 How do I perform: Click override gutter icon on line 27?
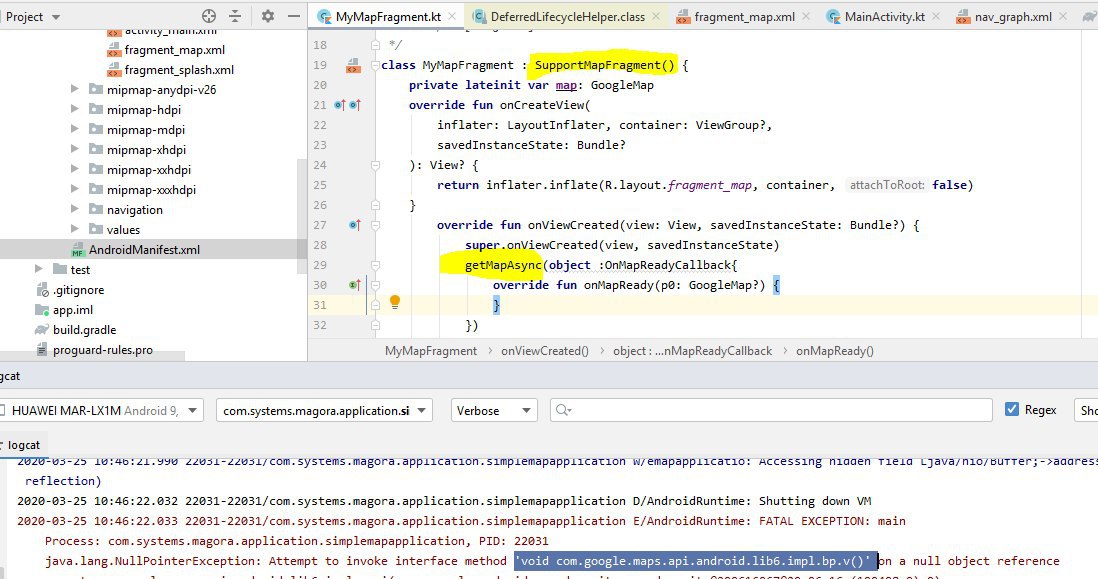pos(355,225)
